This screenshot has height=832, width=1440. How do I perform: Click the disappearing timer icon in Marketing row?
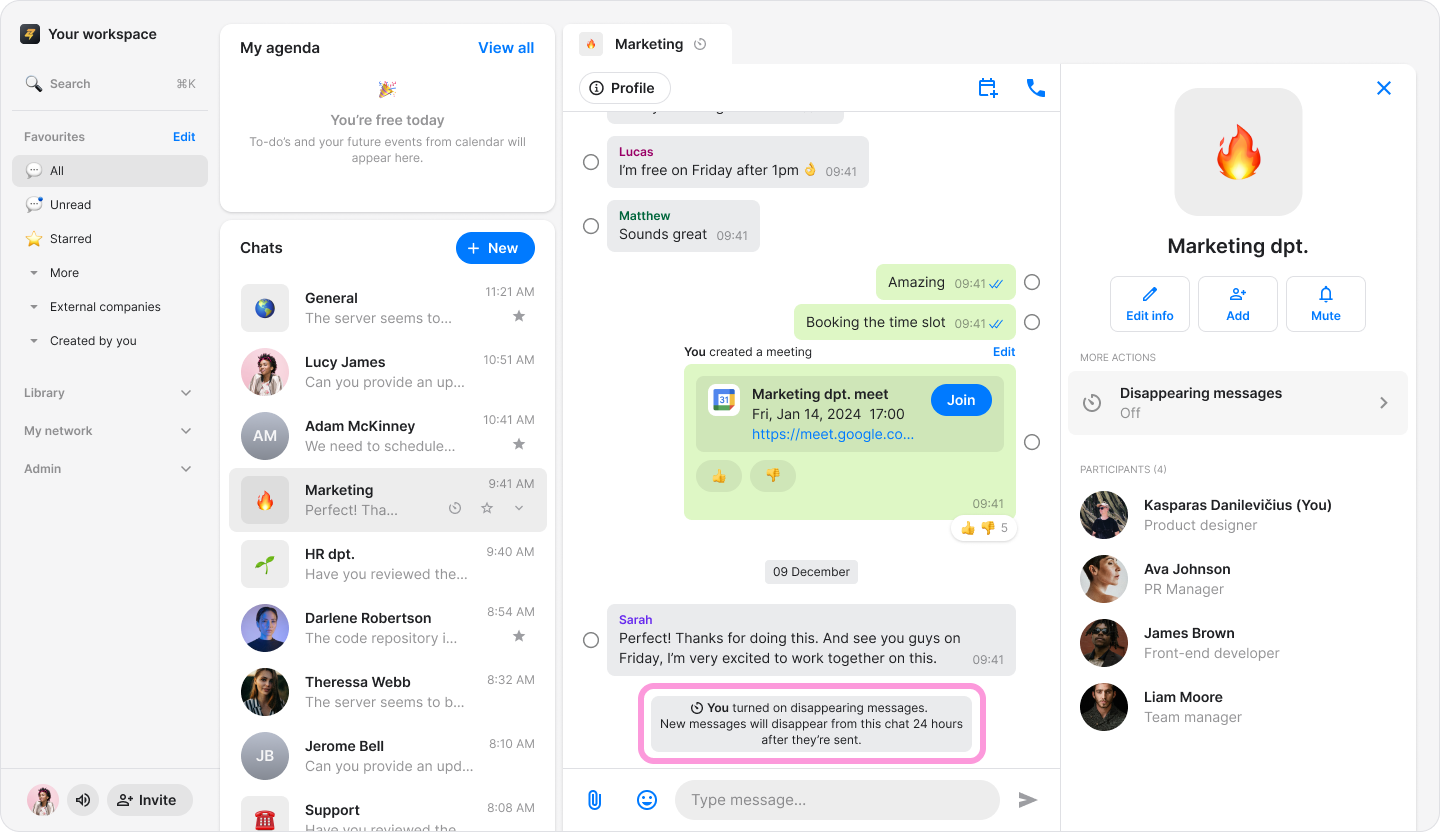coord(455,508)
